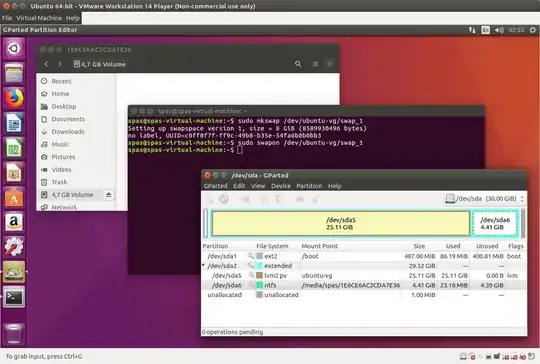The height and width of the screenshot is (364, 540).
Task: Click the Unused column header
Action: coord(487,246)
